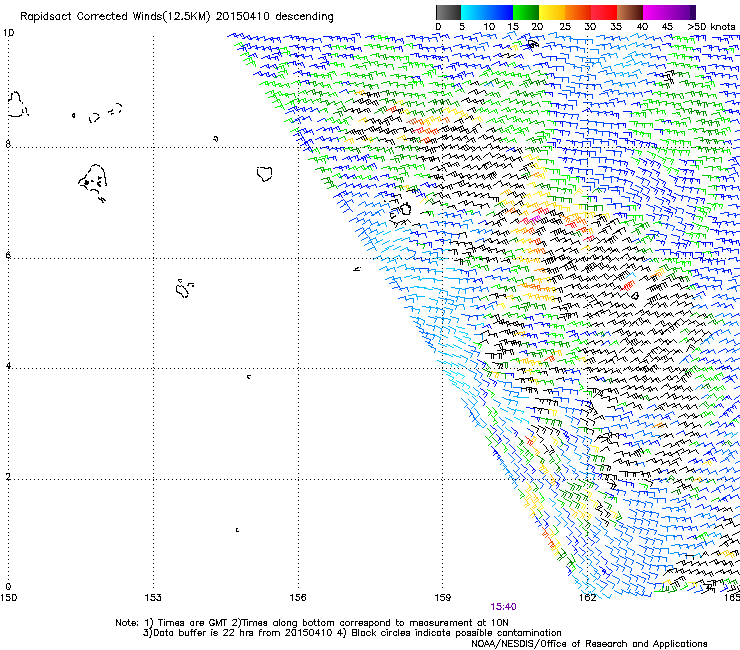Click the '4' latitude axis label
Image resolution: width=740 pixels, height=650 pixels.
pyautogui.click(x=8, y=365)
